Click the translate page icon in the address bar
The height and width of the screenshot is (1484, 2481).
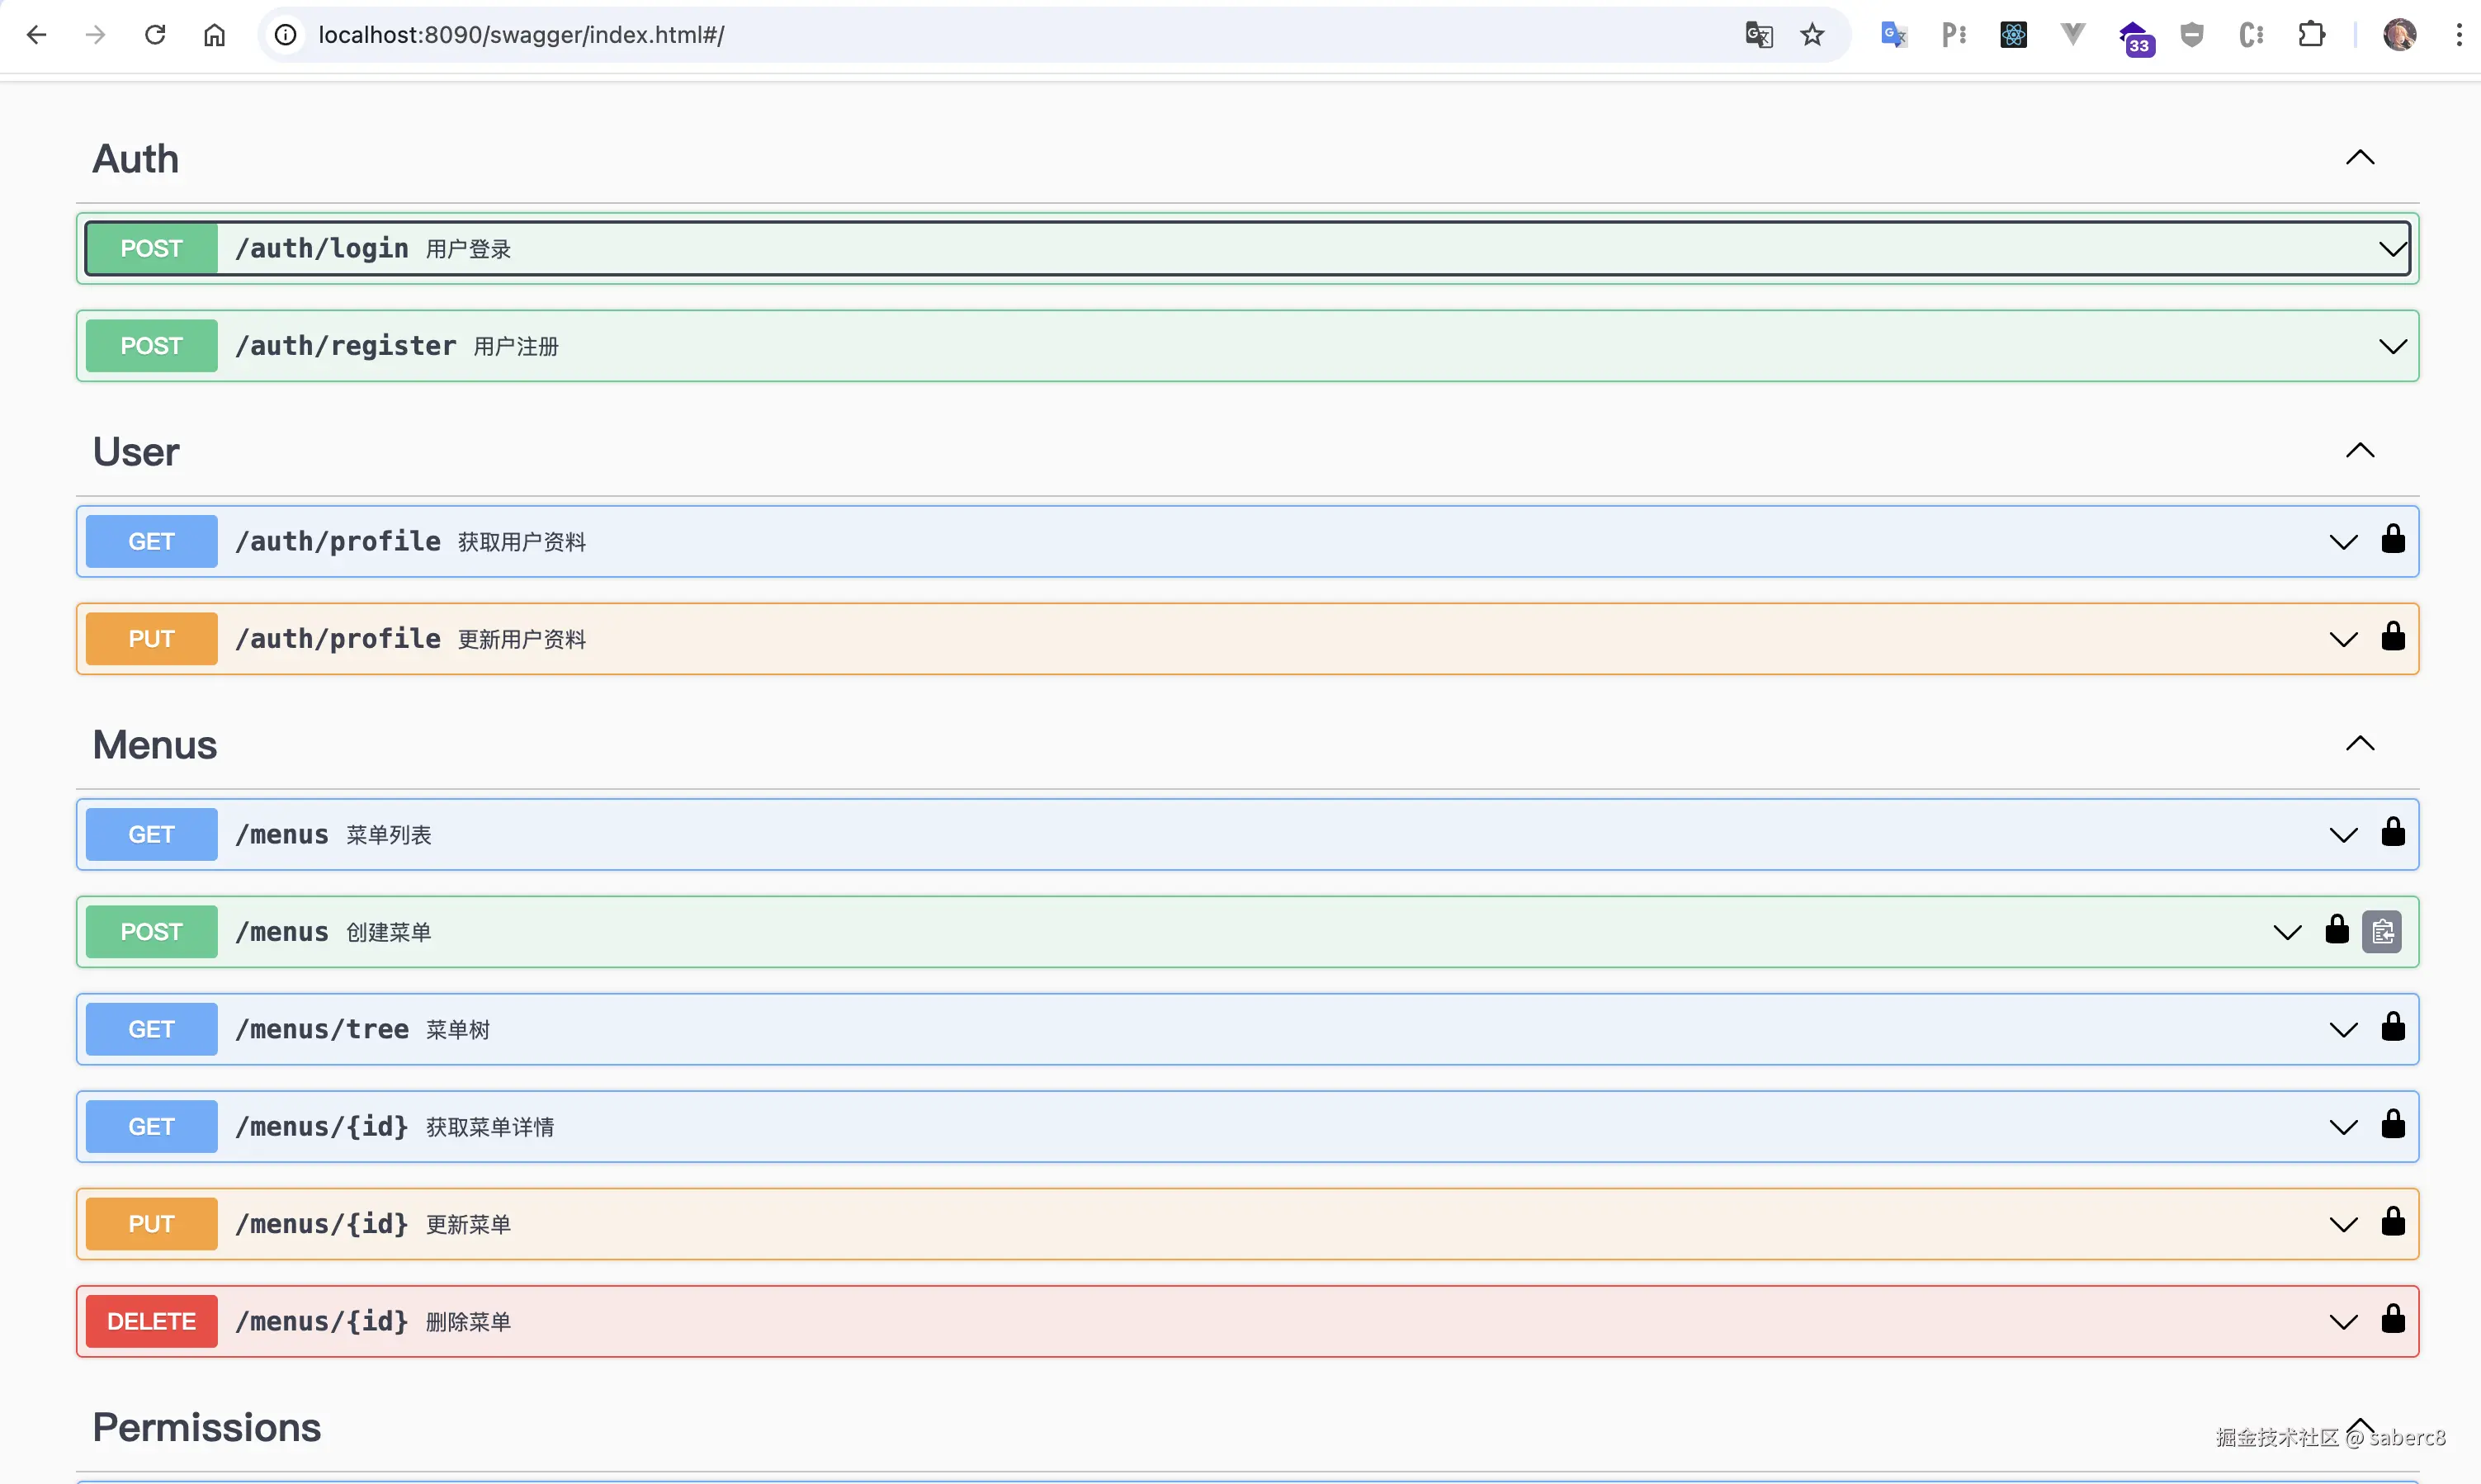[x=1759, y=35]
